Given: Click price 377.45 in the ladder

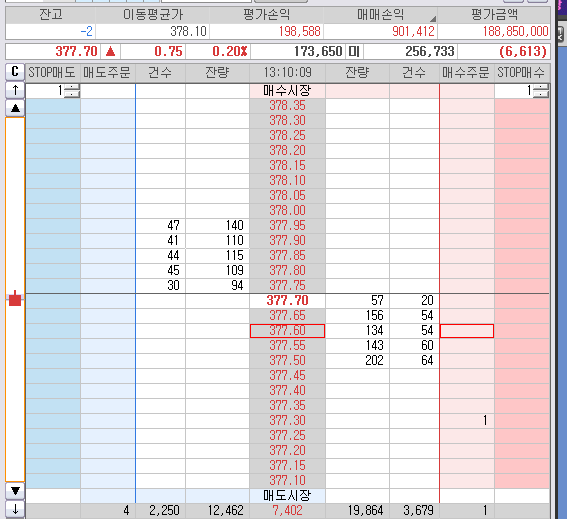Looking at the screenshot, I should (287, 376).
